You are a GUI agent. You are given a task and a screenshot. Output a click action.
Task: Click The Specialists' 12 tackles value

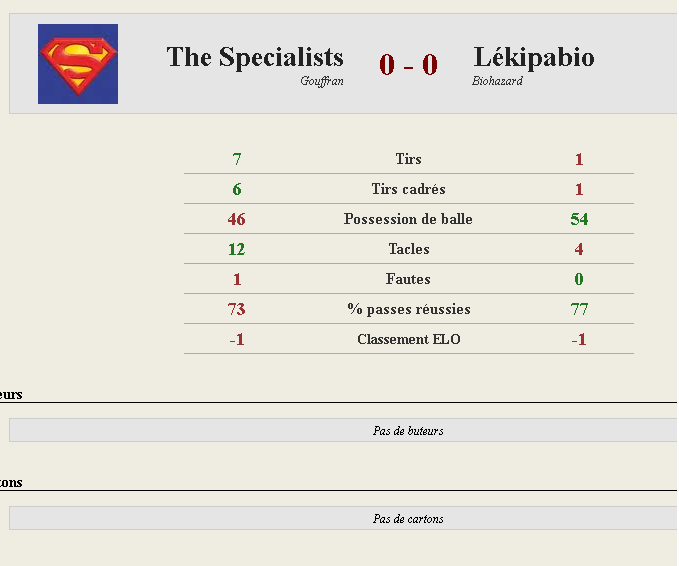tap(236, 249)
